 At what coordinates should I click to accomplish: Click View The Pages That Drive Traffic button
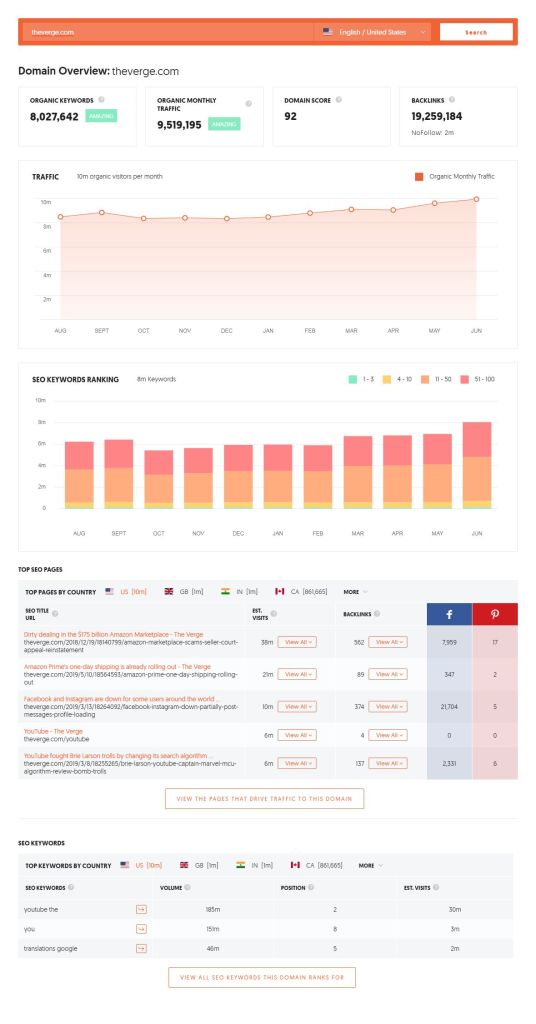[x=264, y=799]
